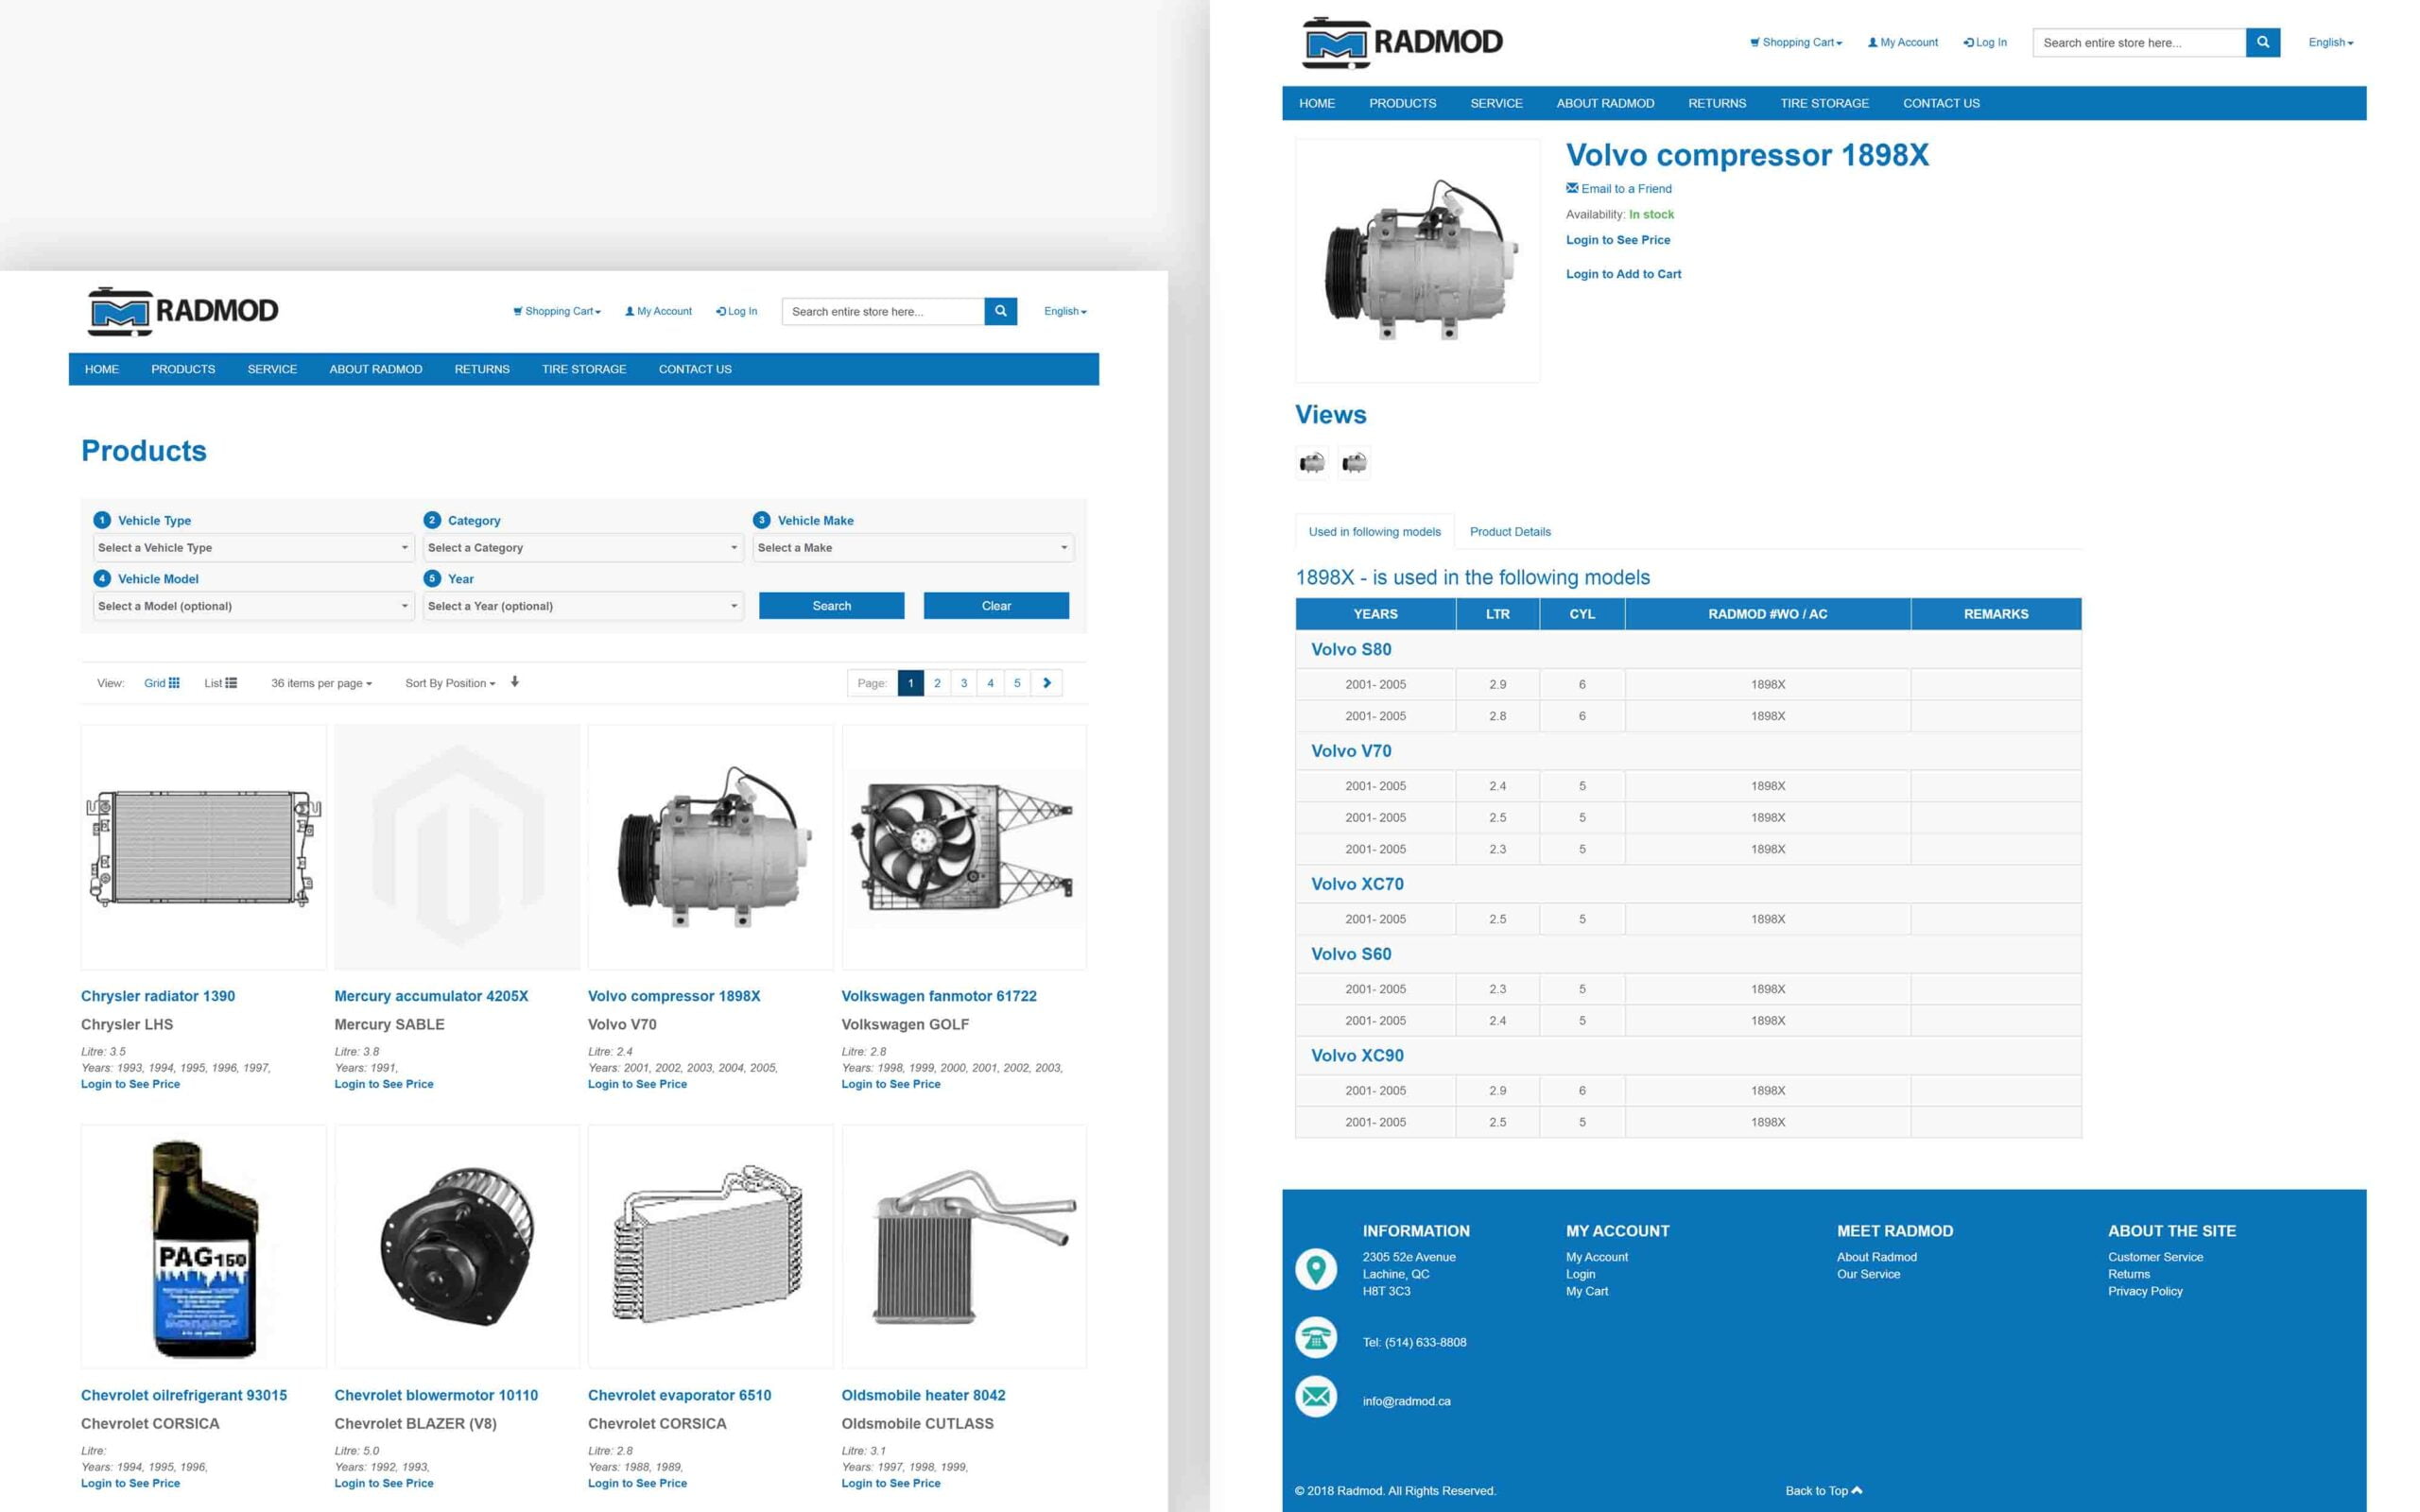Open English language dropdown on Products page
The width and height of the screenshot is (2420, 1512).
(x=1065, y=311)
